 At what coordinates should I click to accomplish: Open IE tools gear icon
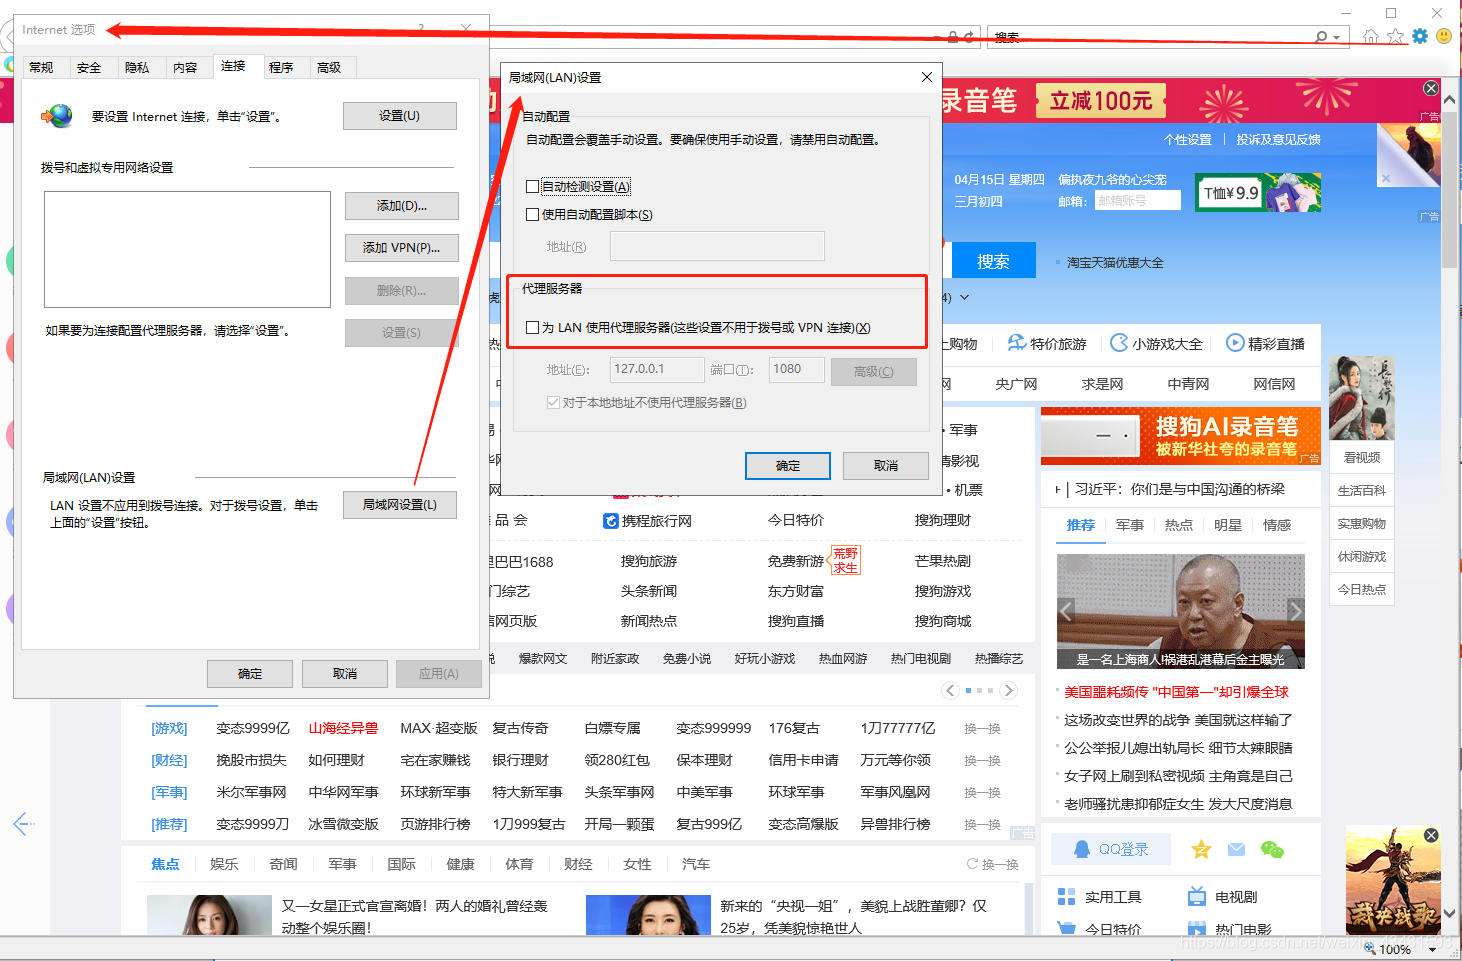point(1419,36)
